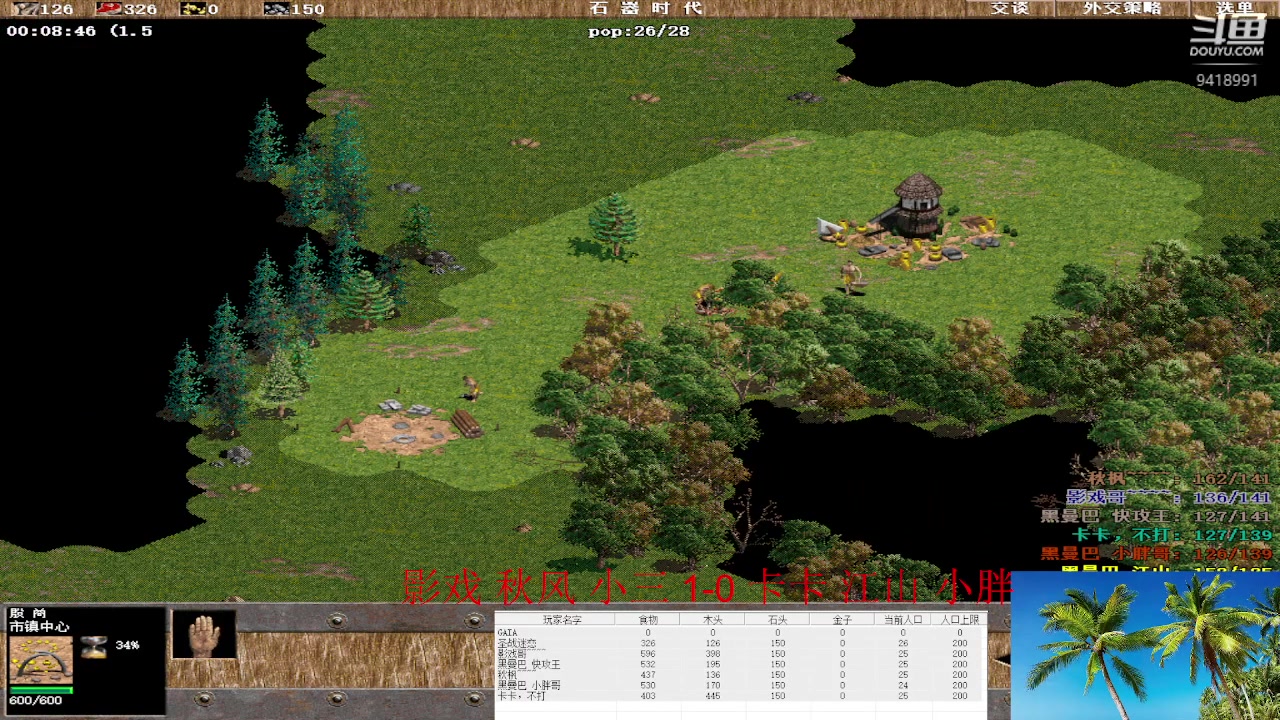
Task: Click the 黑曼巴_快攻王 row in the table
Action: (740, 664)
